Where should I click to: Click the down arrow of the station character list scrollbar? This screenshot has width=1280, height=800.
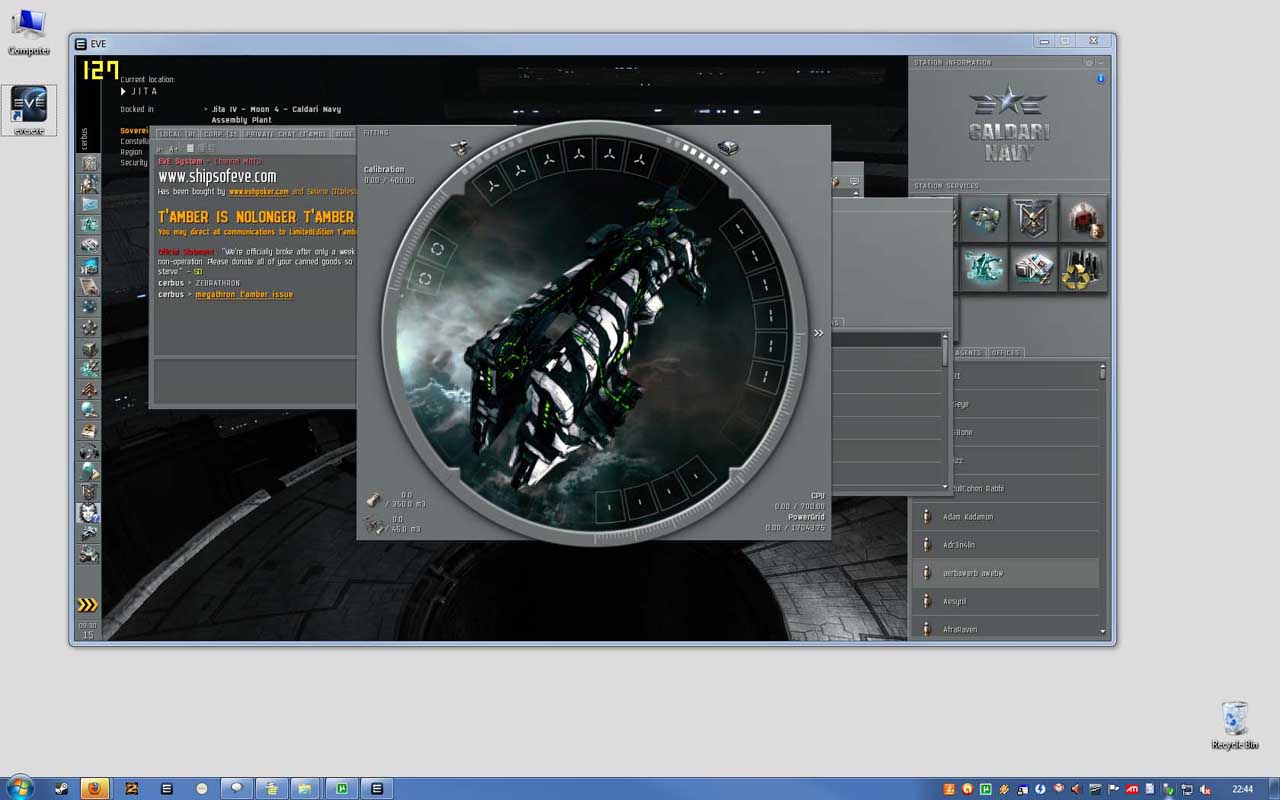click(x=1103, y=632)
